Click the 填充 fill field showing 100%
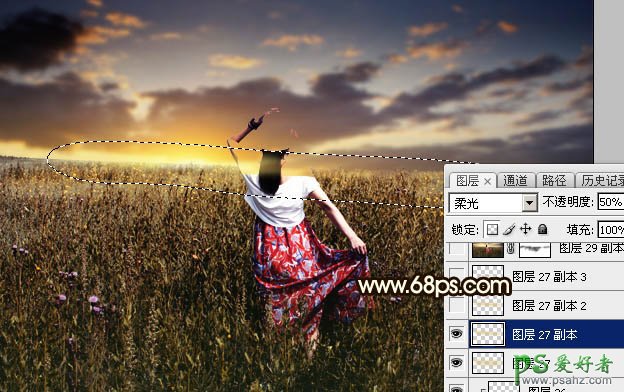The image size is (624, 392). pos(610,230)
